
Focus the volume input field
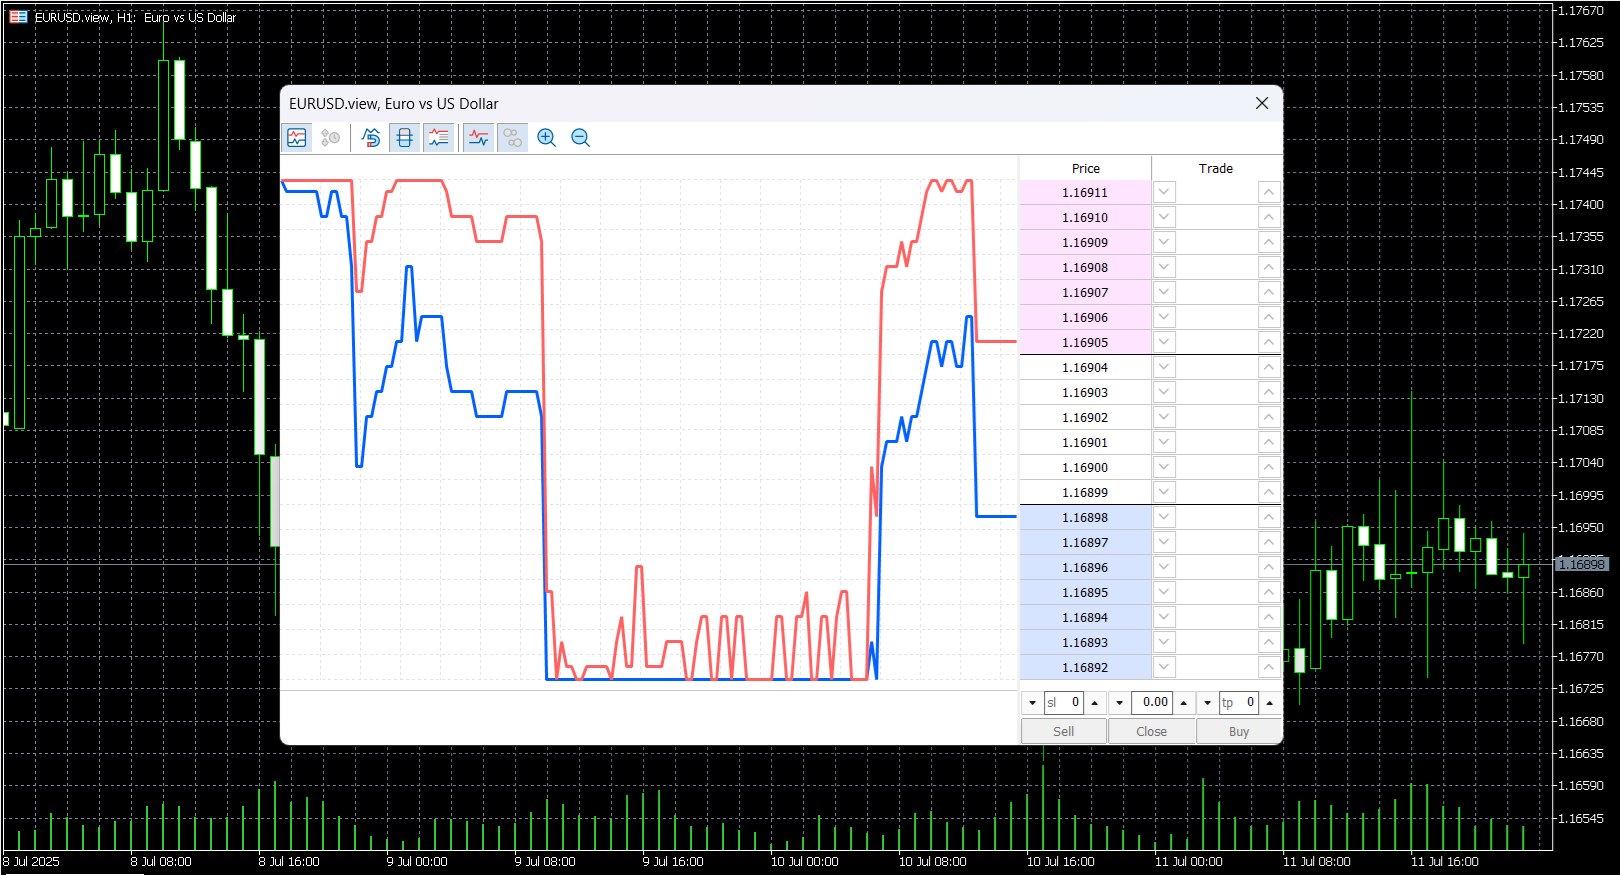click(x=1152, y=703)
